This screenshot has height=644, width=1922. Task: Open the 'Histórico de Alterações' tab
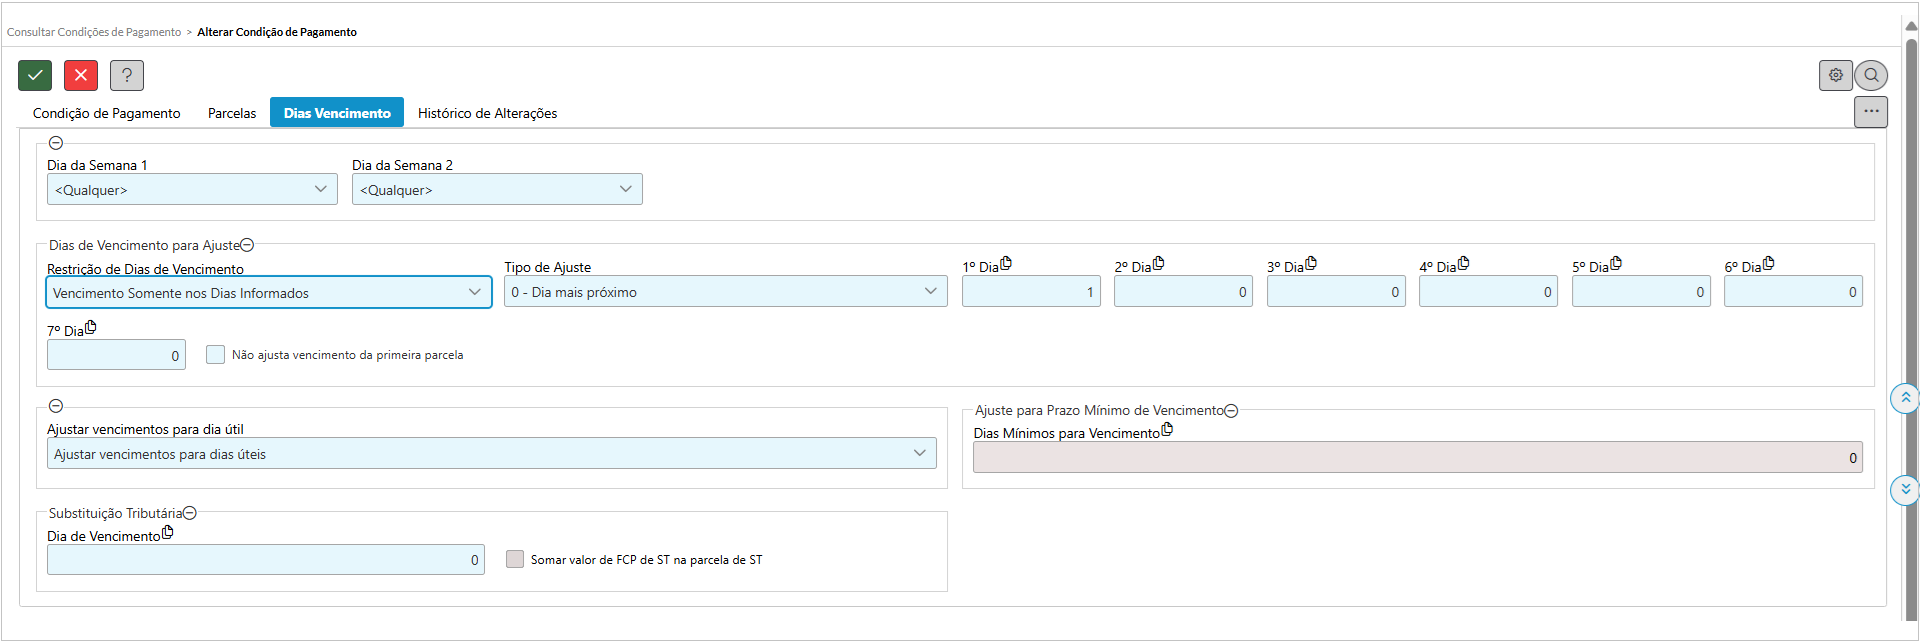click(x=487, y=113)
